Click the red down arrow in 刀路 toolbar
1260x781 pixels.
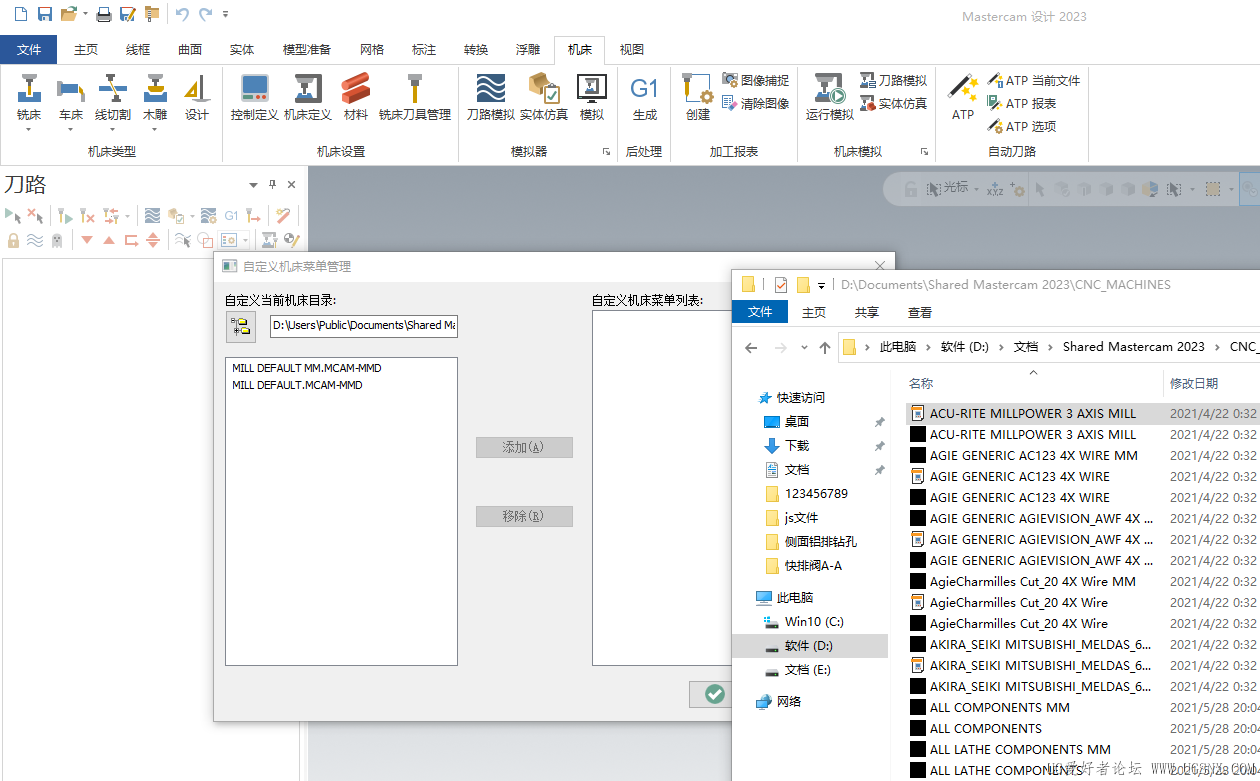(87, 240)
